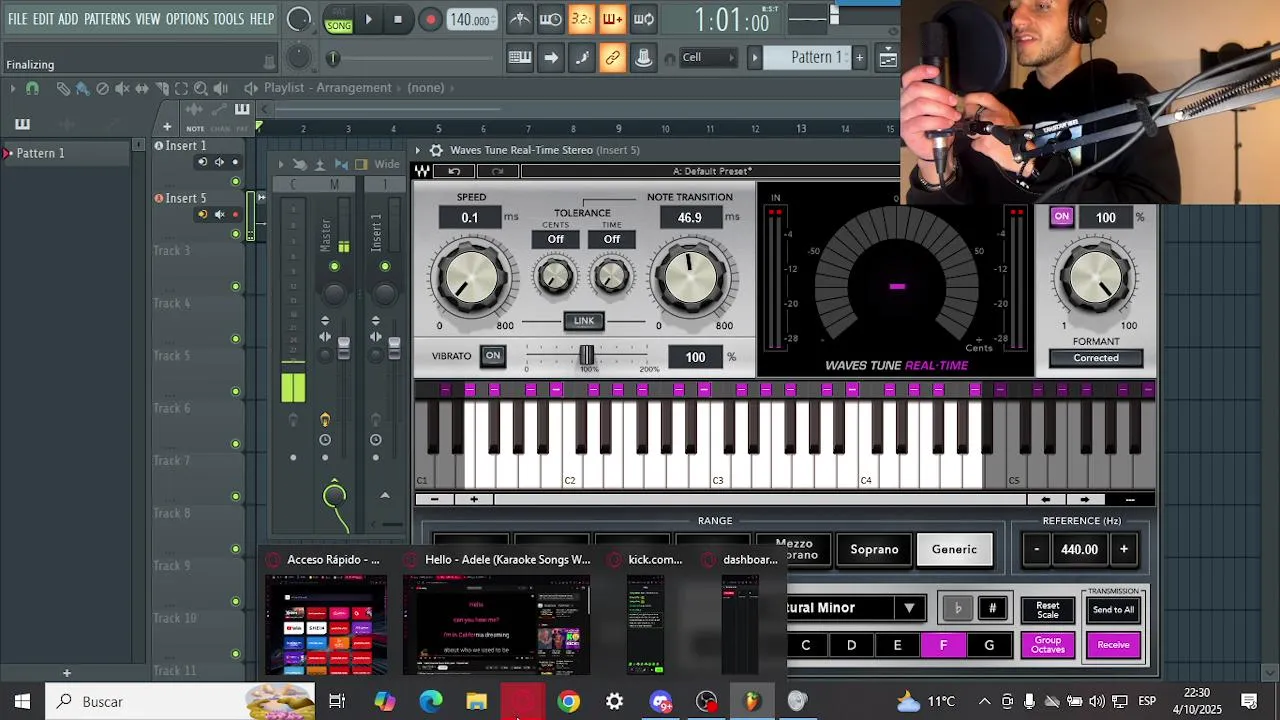
Task: Toggle loop recording icon
Action: tap(644, 19)
